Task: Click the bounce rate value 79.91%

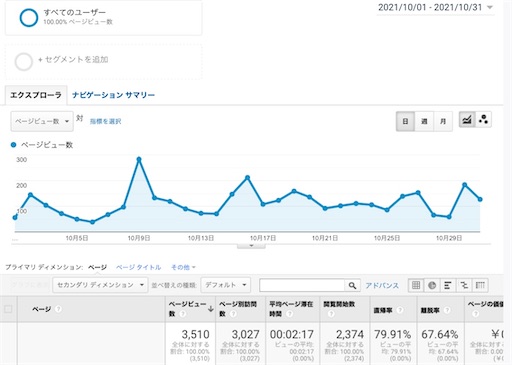Action: coord(393,334)
